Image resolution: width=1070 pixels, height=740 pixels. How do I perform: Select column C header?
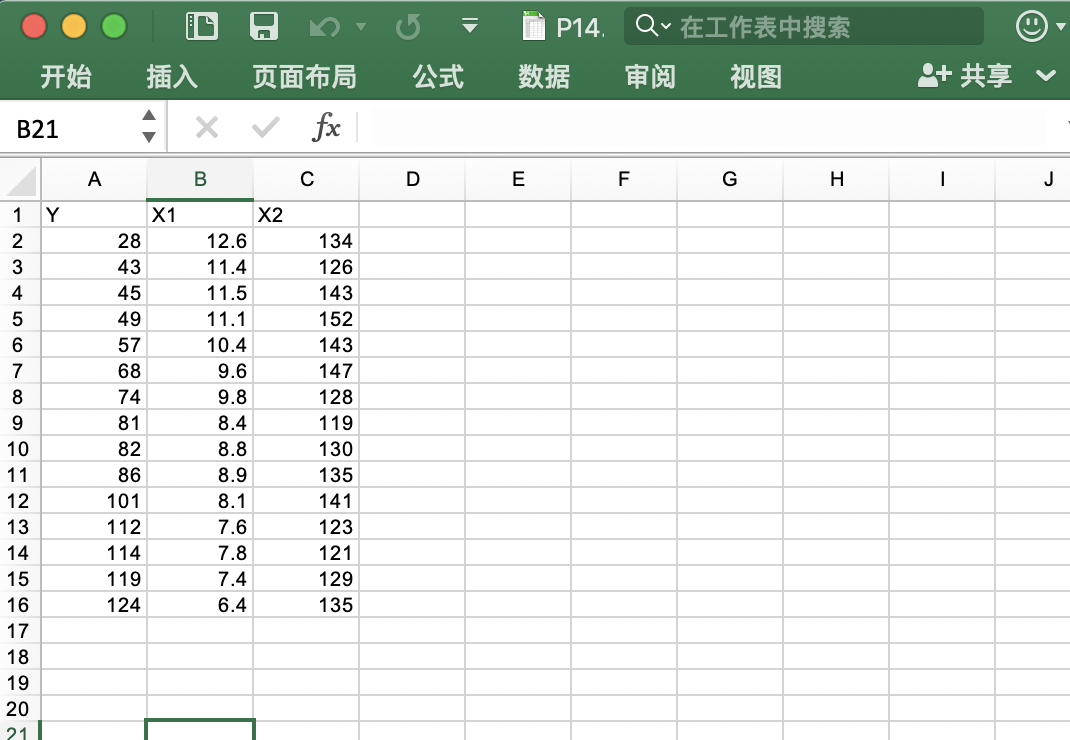(306, 180)
